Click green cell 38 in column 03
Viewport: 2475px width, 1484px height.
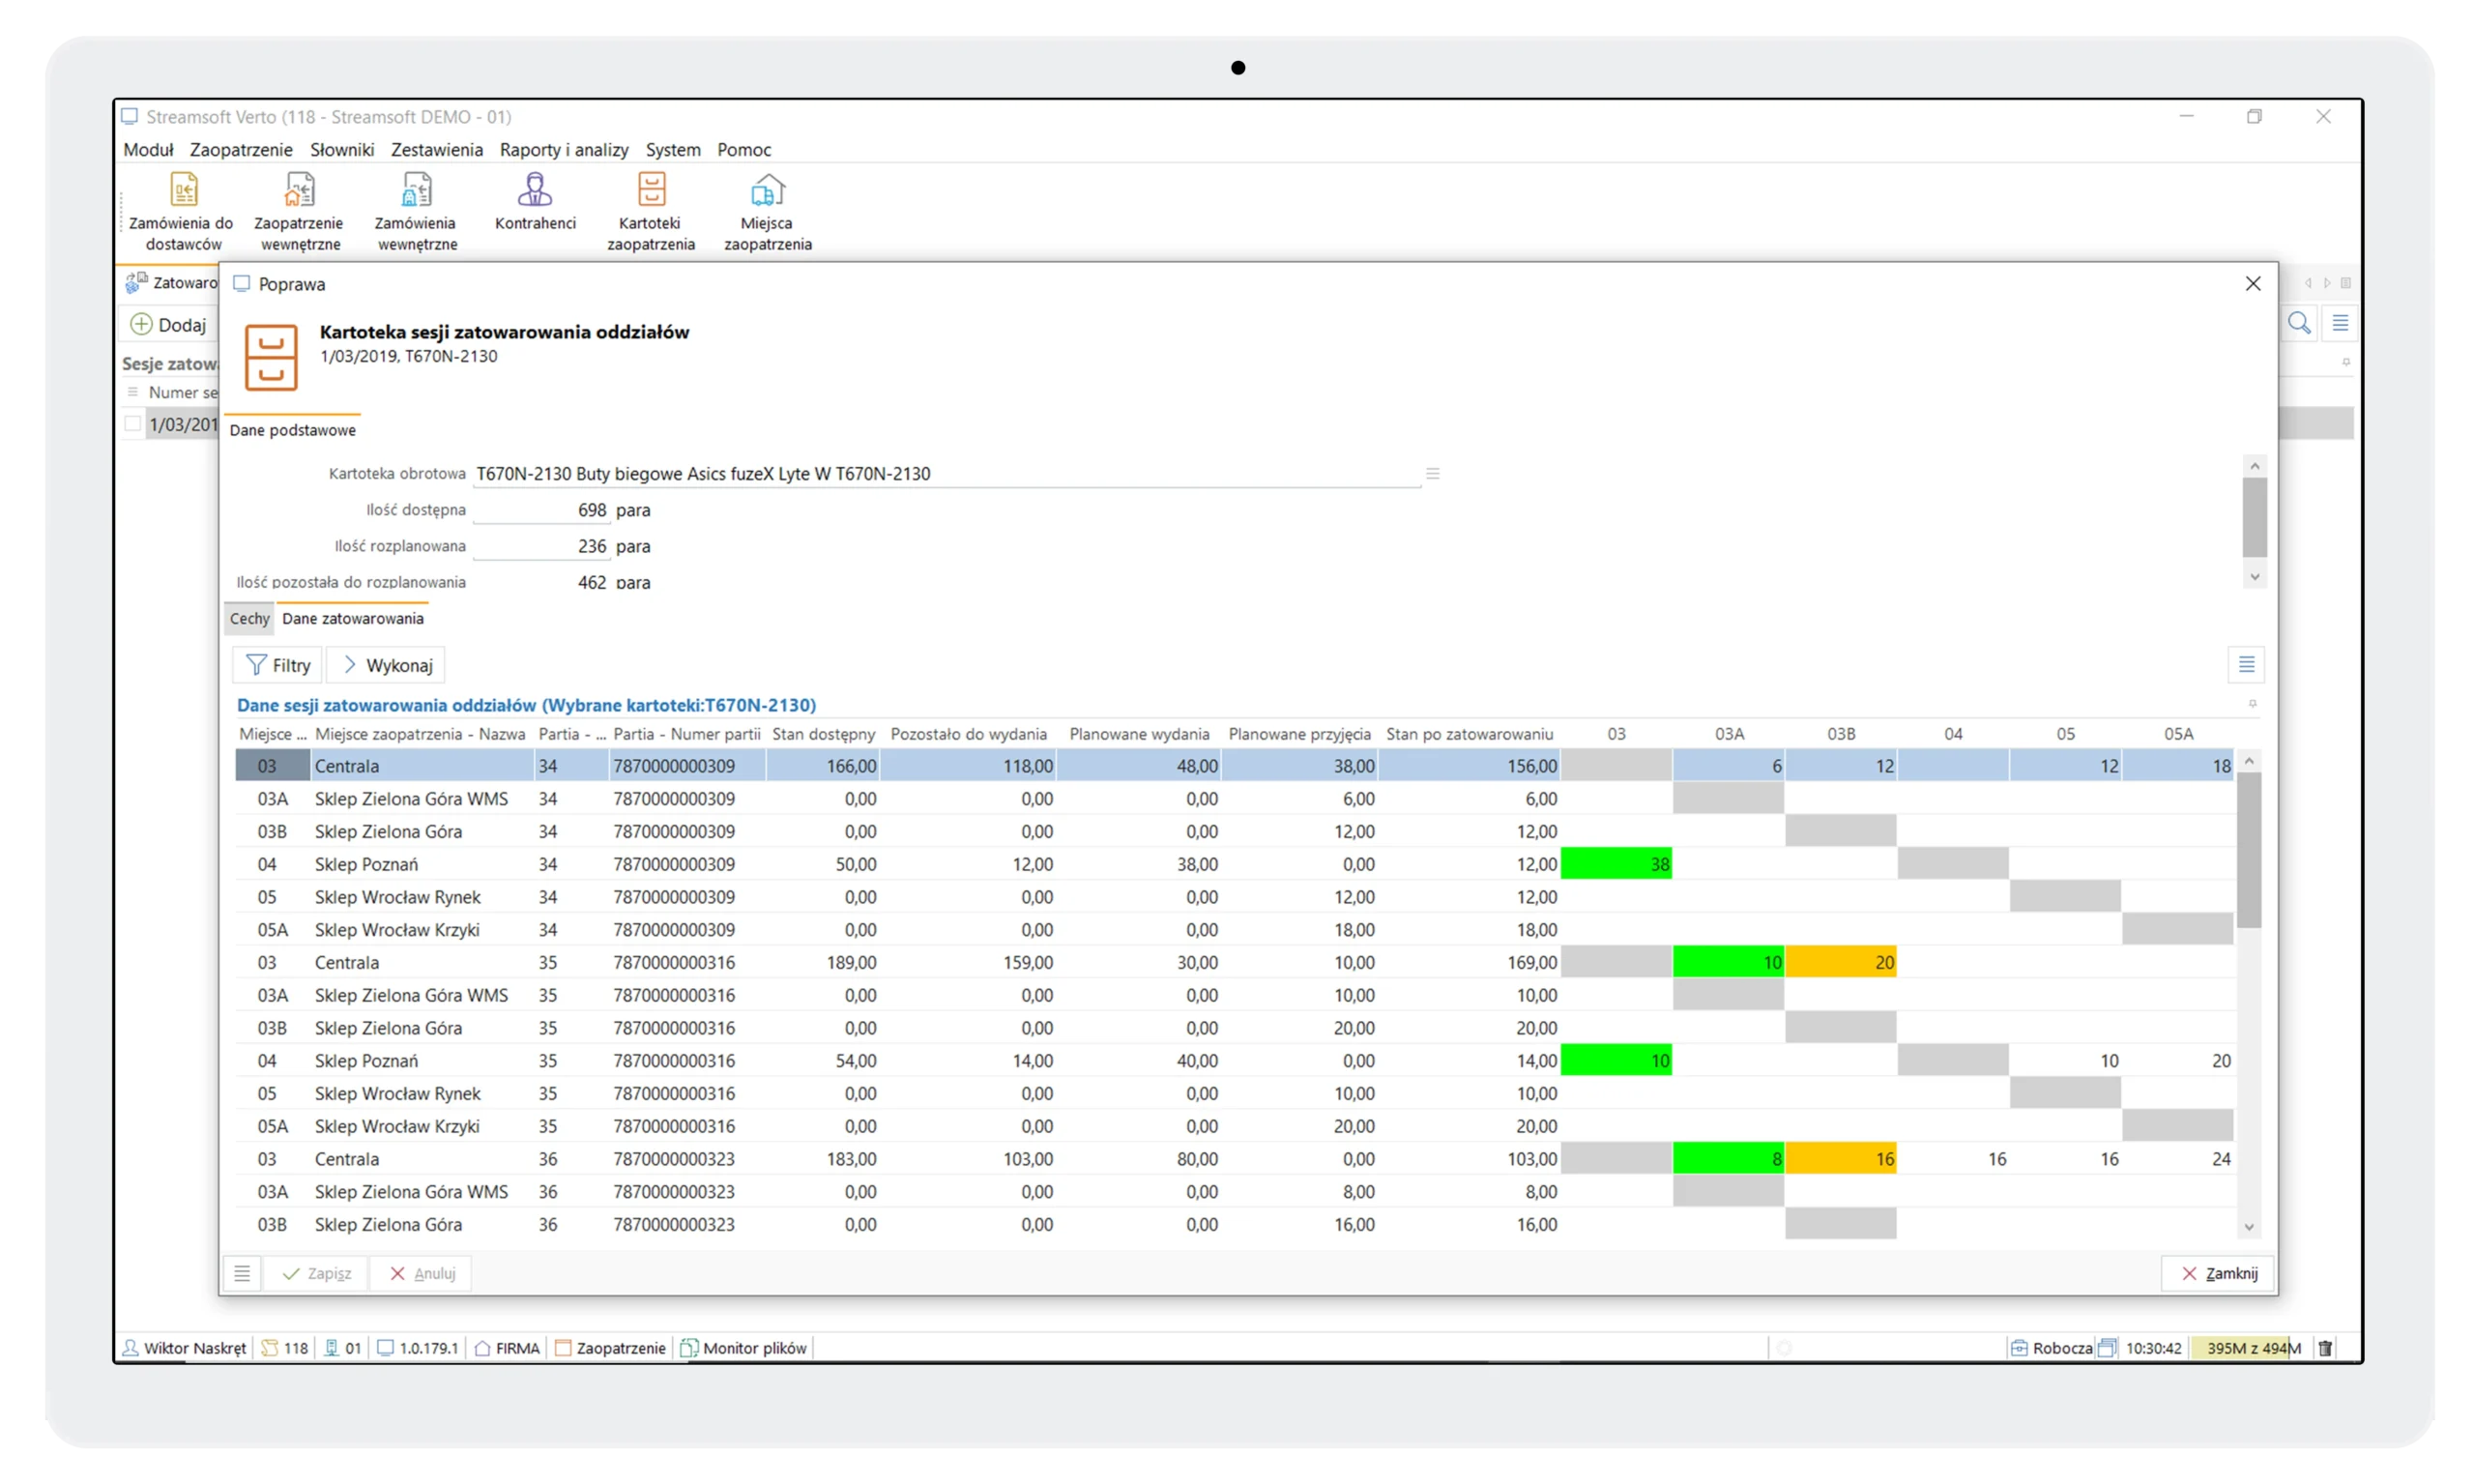point(1616,864)
